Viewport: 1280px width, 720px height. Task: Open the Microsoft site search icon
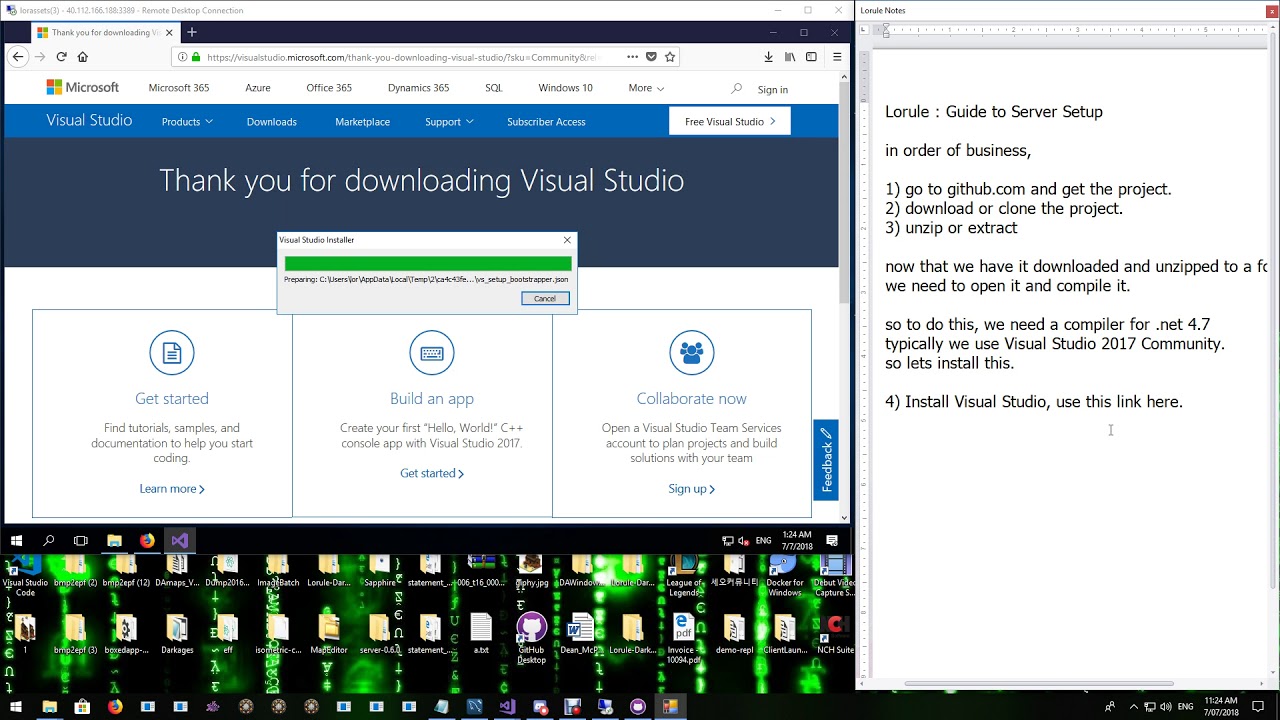tap(737, 88)
